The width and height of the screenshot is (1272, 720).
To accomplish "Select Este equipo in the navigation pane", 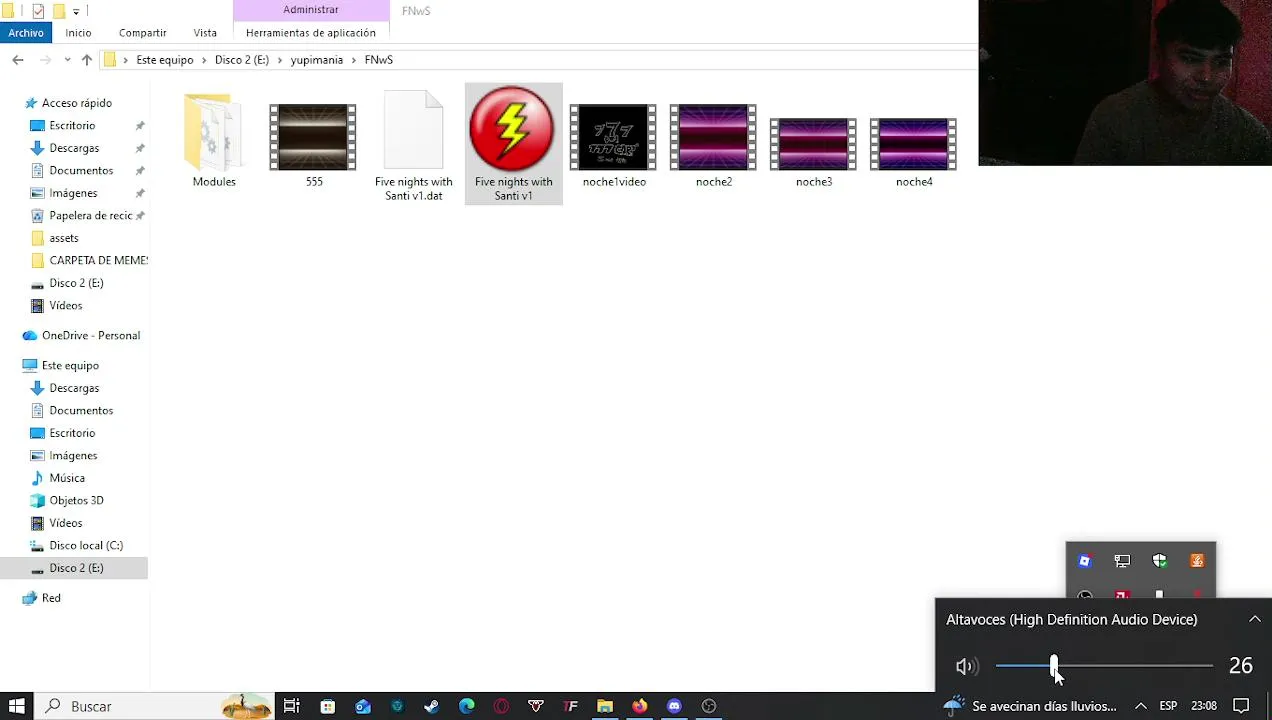I will pyautogui.click(x=70, y=365).
